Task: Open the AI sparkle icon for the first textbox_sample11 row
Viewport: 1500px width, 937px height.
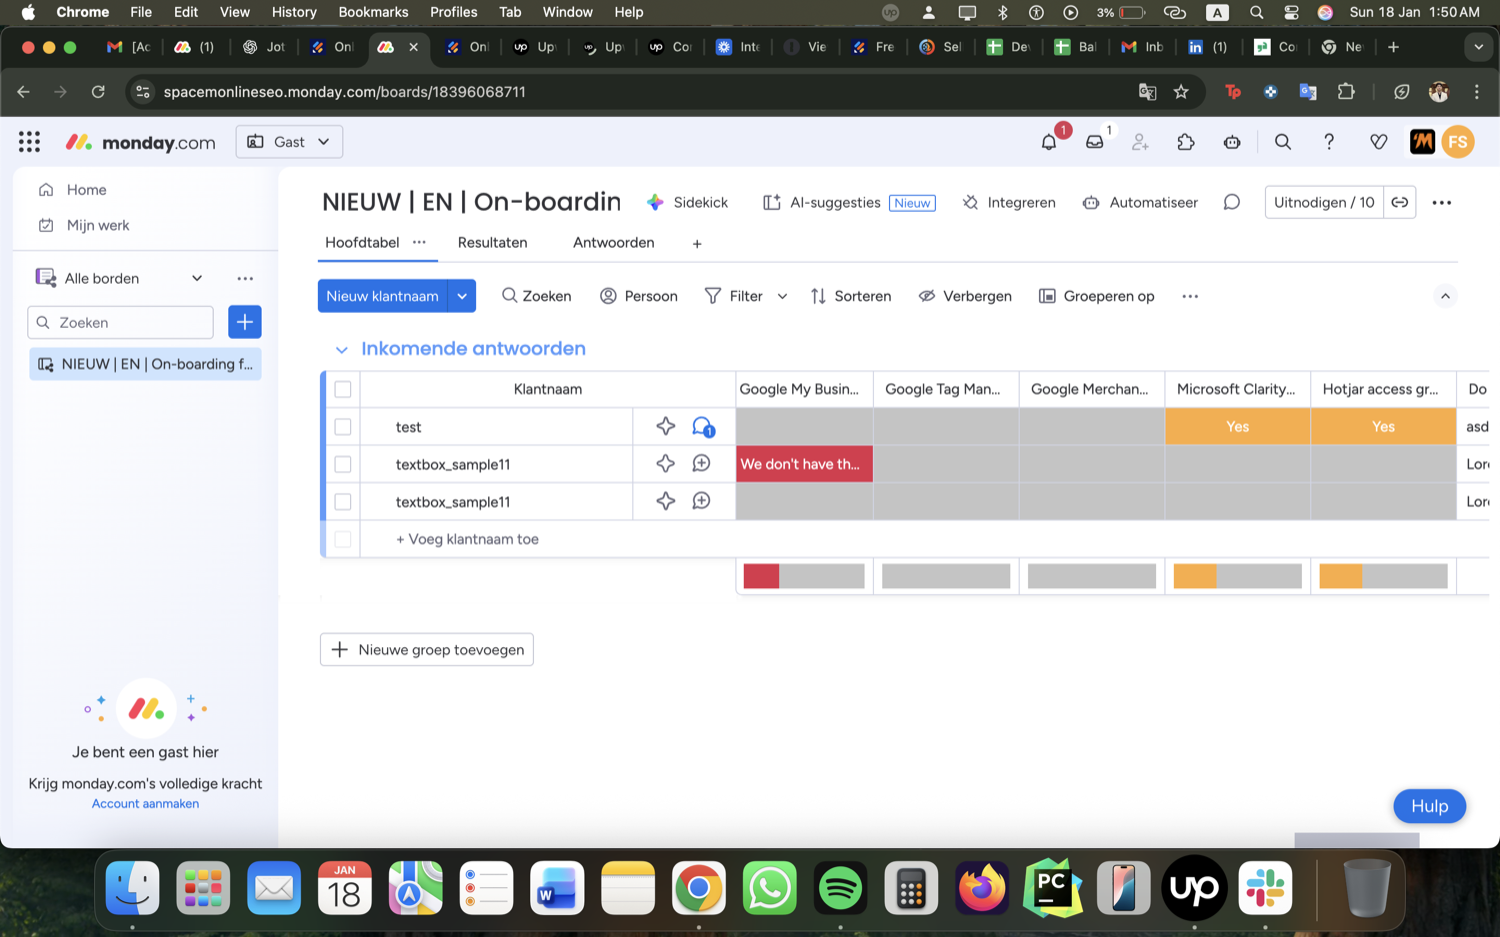Action: [x=665, y=464]
